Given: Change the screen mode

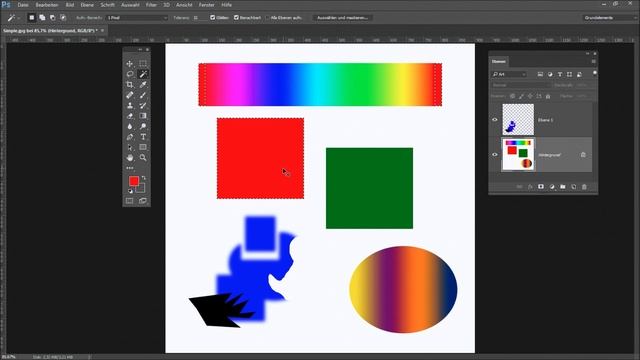Looking at the screenshot, I should coord(143,201).
